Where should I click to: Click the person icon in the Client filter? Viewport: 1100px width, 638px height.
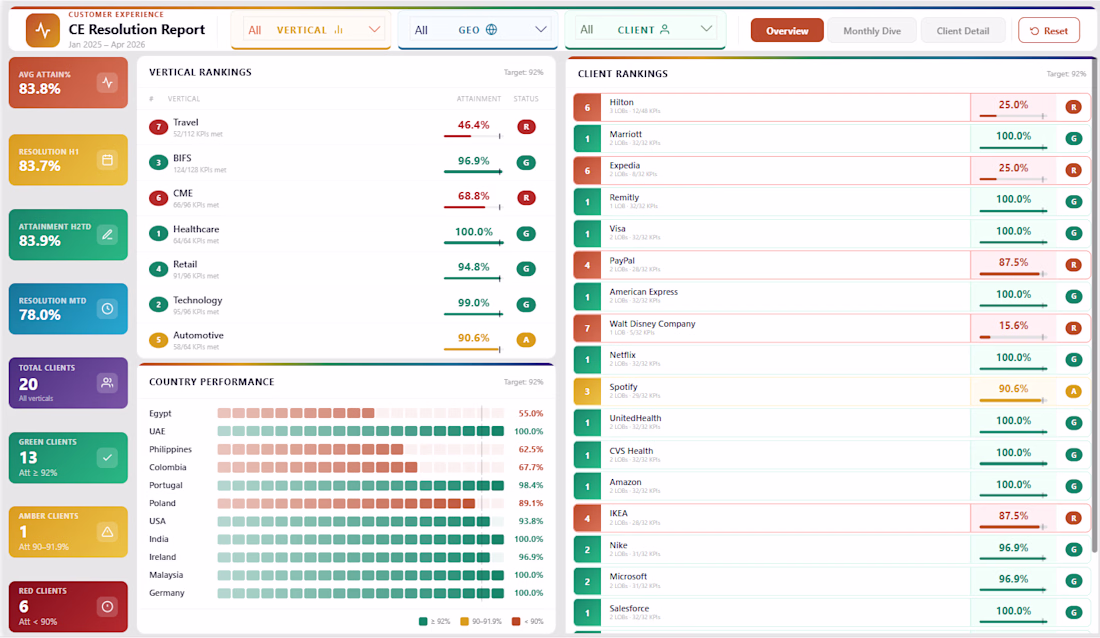click(x=664, y=29)
